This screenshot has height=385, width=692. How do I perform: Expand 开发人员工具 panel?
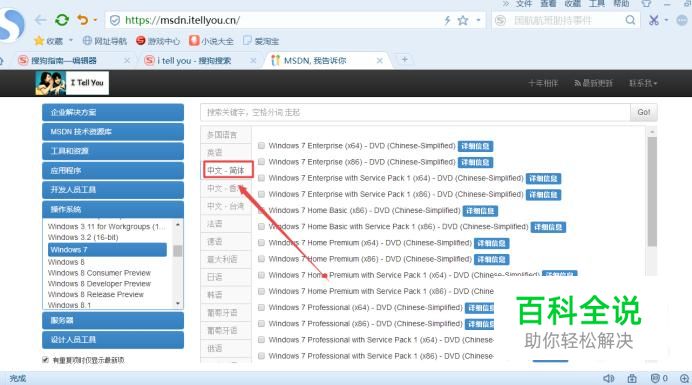point(113,190)
